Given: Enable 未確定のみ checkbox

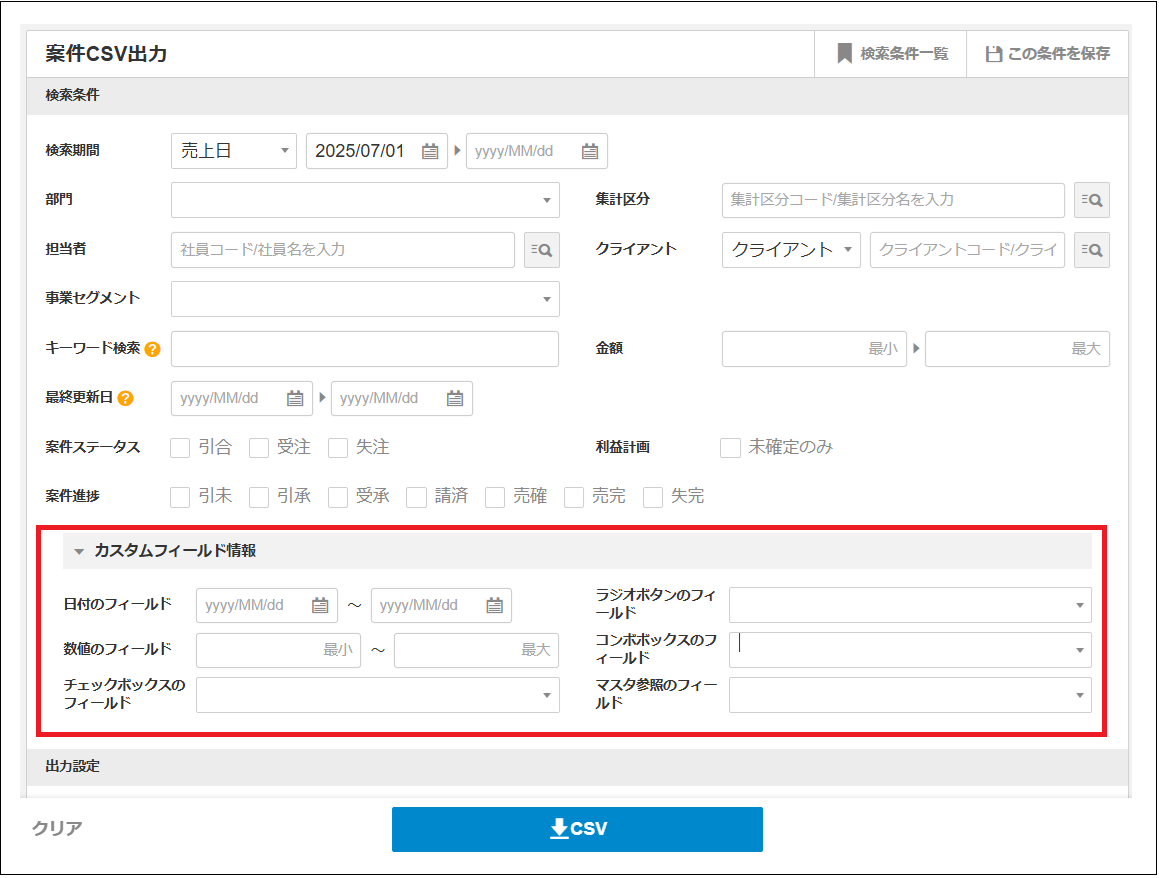Looking at the screenshot, I should 731,448.
